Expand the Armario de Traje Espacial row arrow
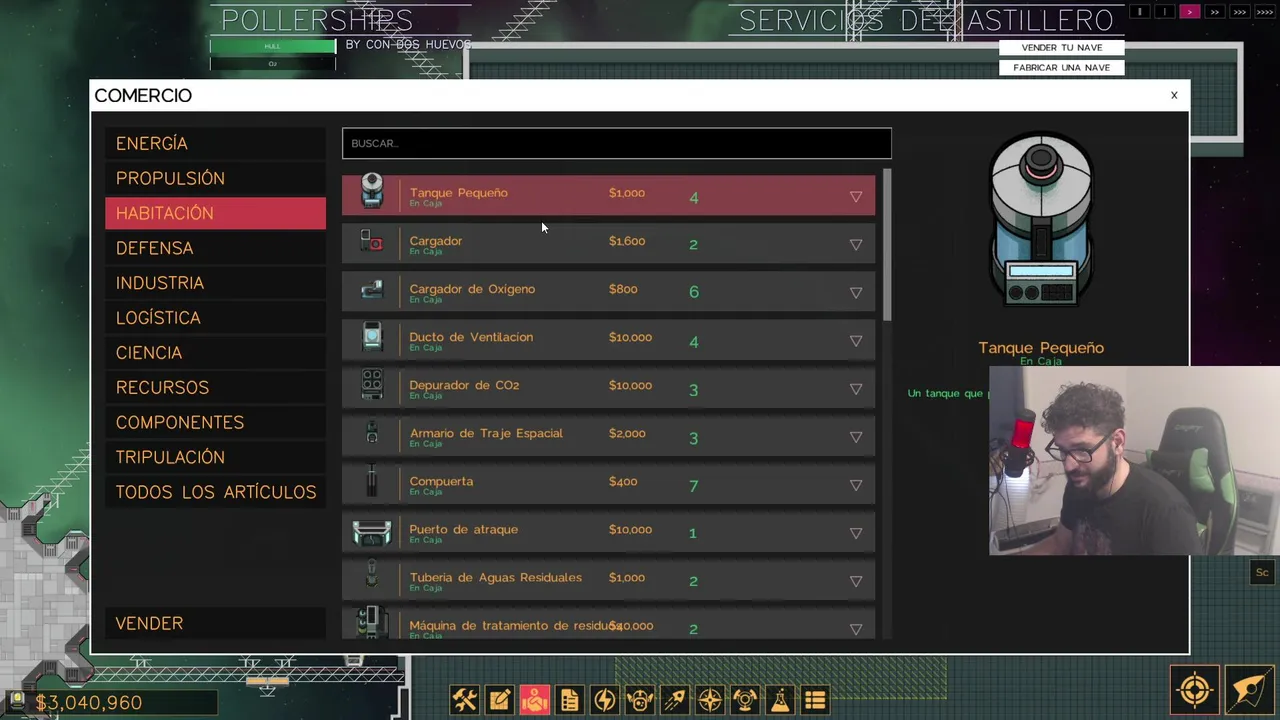 [x=856, y=437]
